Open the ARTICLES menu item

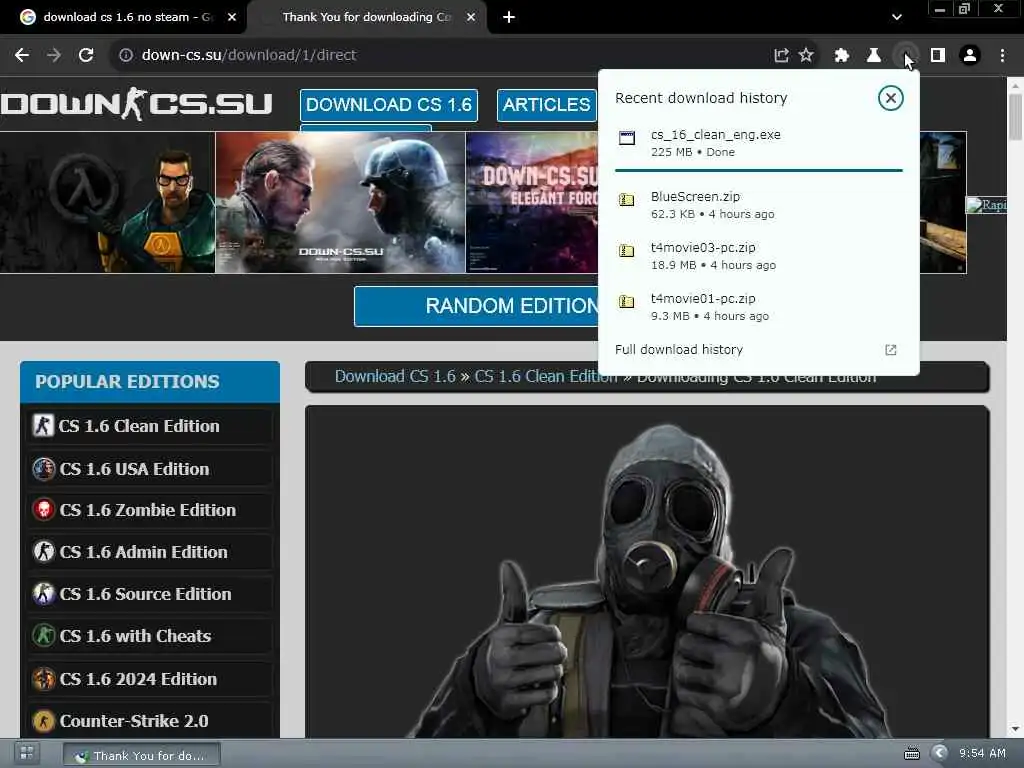pos(547,105)
